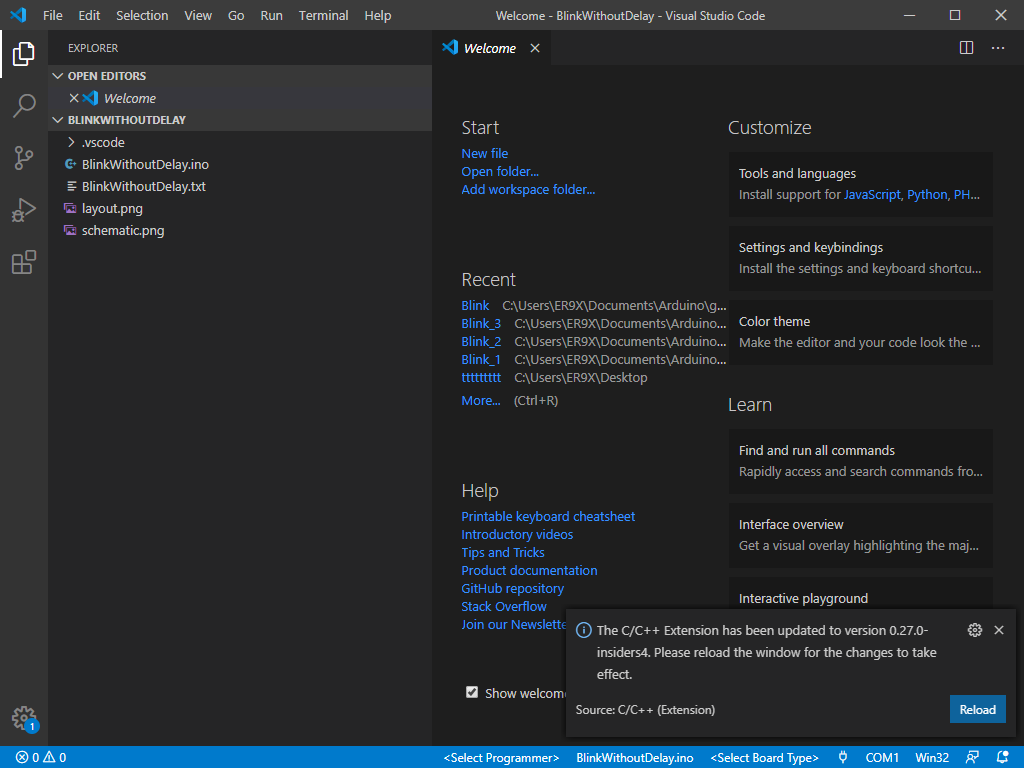Open the Source Control view

pos(24,158)
